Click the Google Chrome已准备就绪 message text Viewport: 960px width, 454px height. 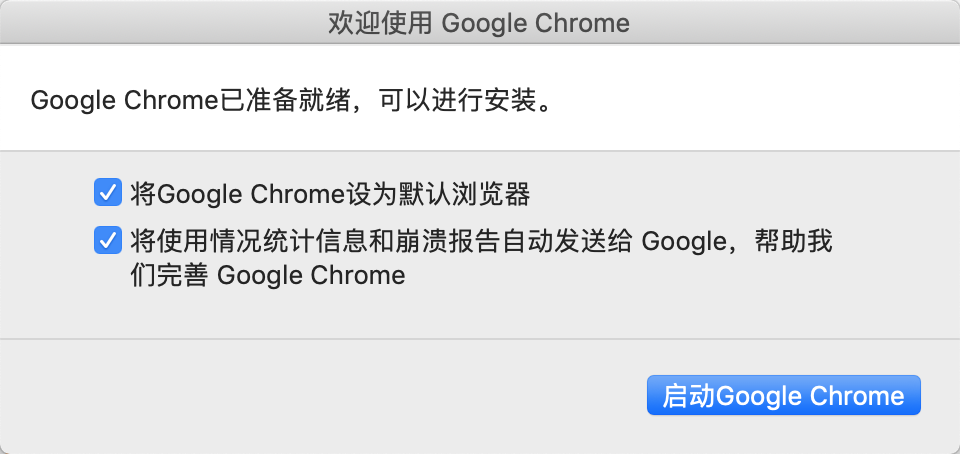(x=182, y=100)
